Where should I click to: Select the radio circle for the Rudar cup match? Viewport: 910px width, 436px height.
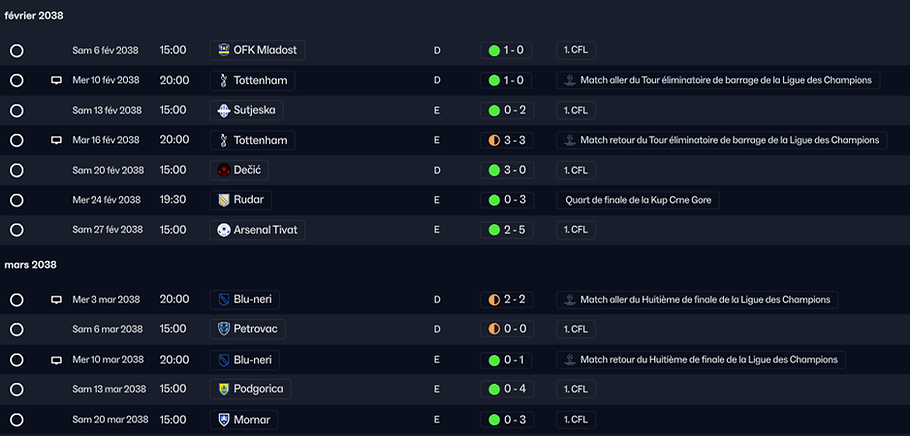click(x=17, y=200)
